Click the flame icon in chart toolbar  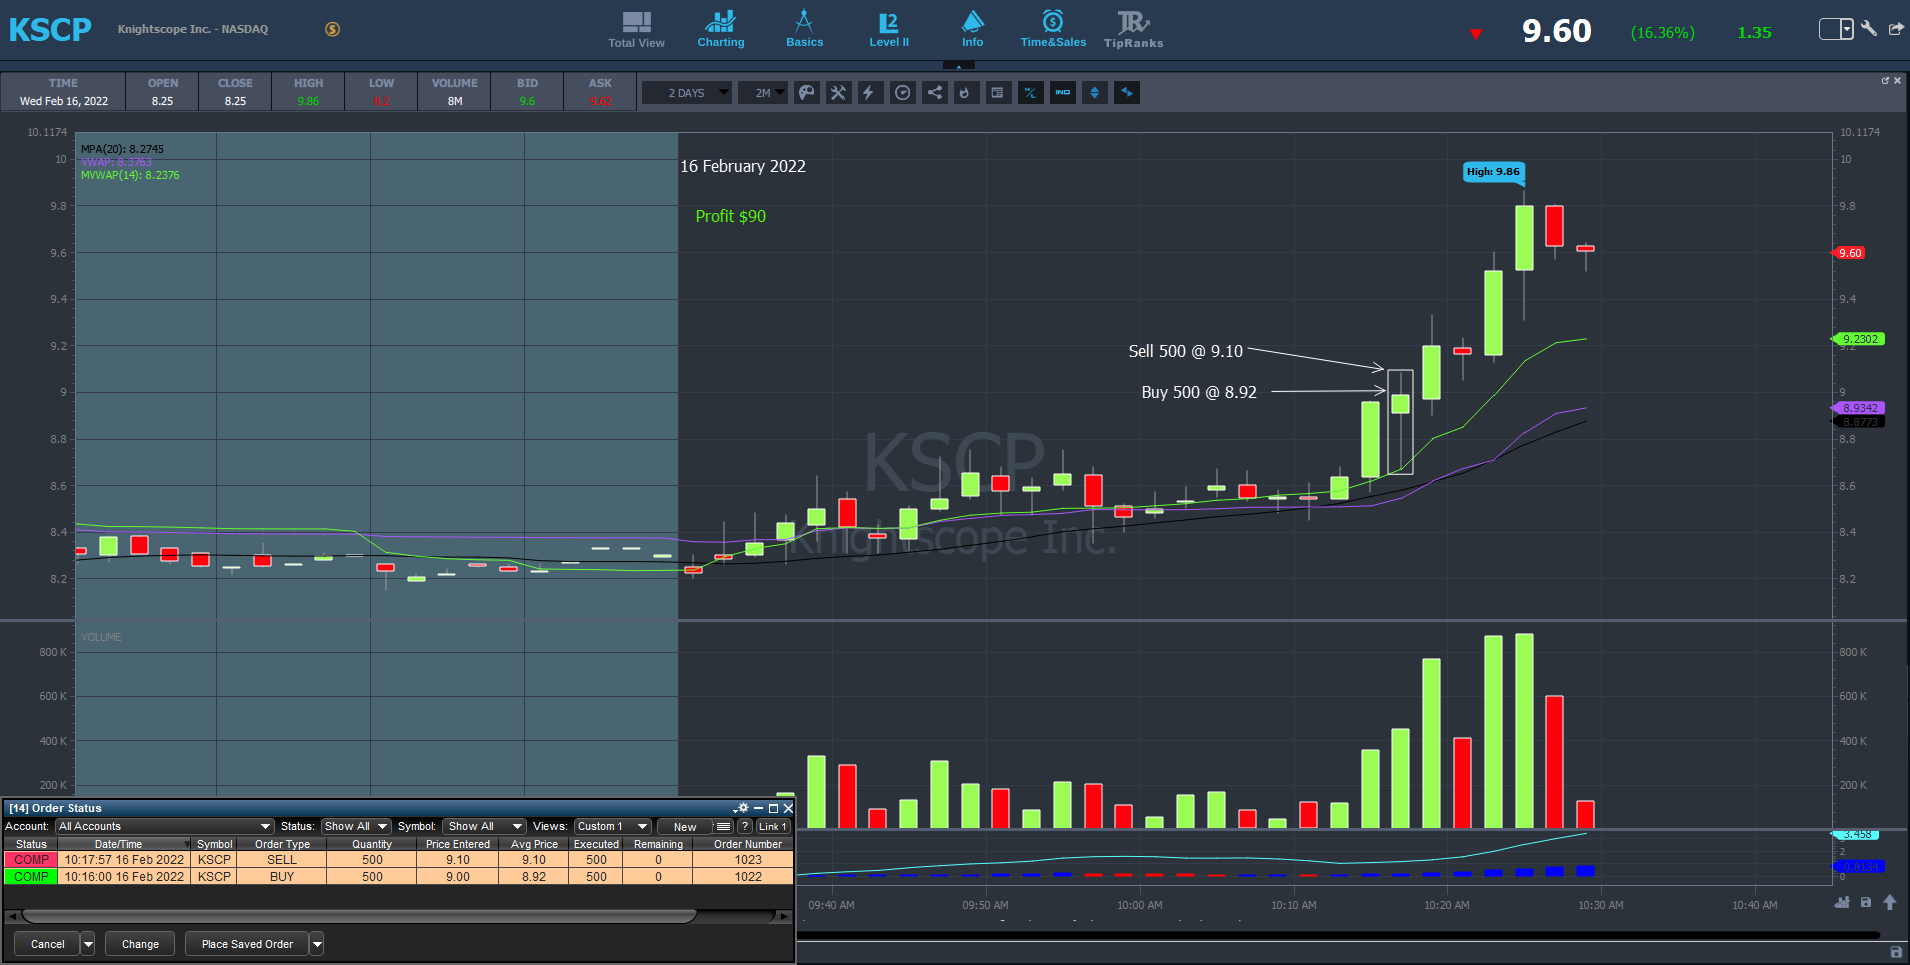click(x=965, y=93)
